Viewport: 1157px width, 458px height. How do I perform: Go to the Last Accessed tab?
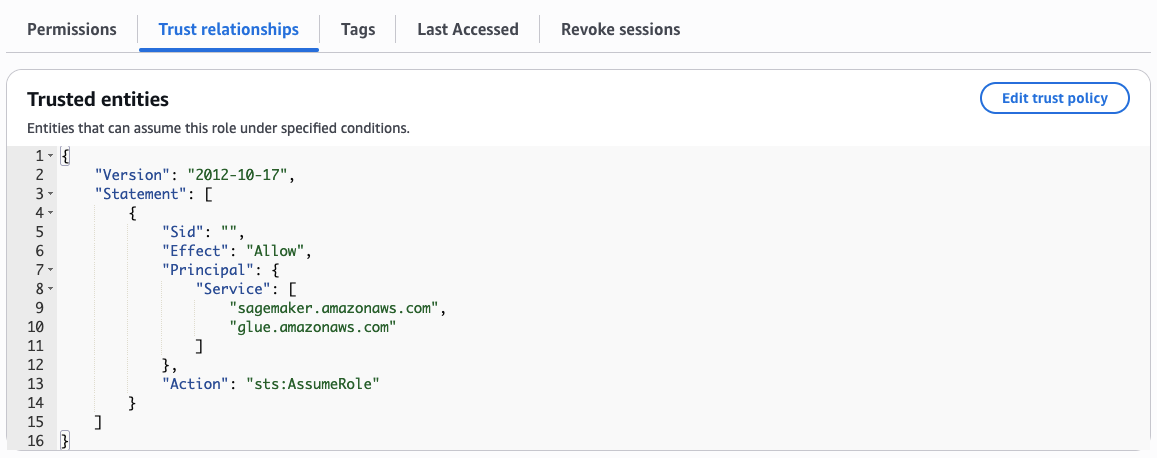(x=467, y=29)
